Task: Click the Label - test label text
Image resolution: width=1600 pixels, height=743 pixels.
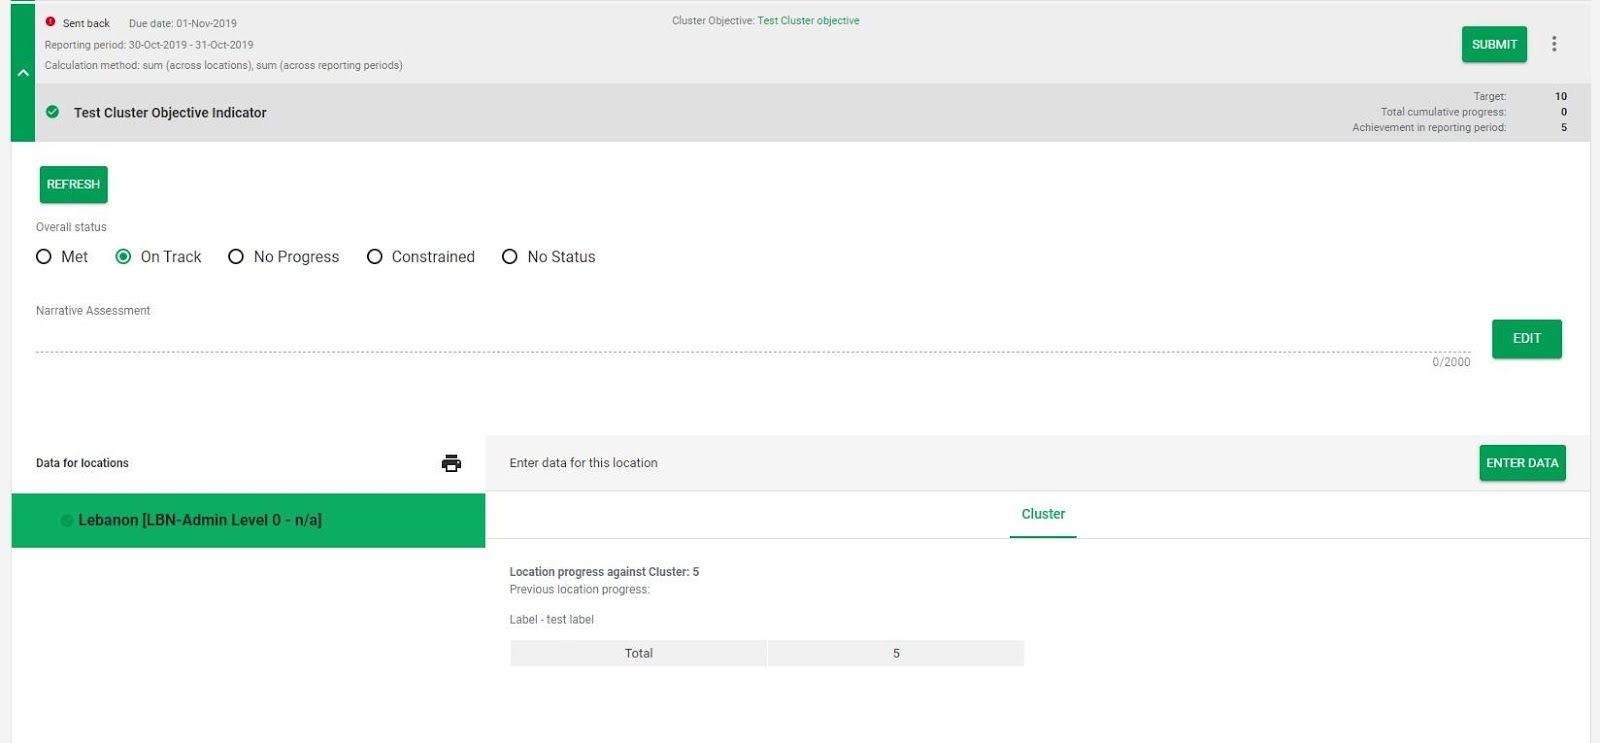Action: tap(551, 620)
